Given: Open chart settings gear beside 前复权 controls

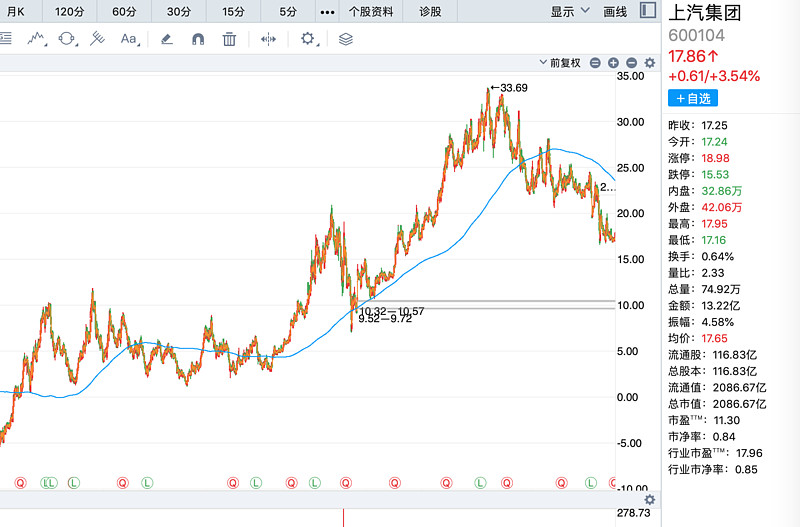Looking at the screenshot, I should [x=649, y=62].
